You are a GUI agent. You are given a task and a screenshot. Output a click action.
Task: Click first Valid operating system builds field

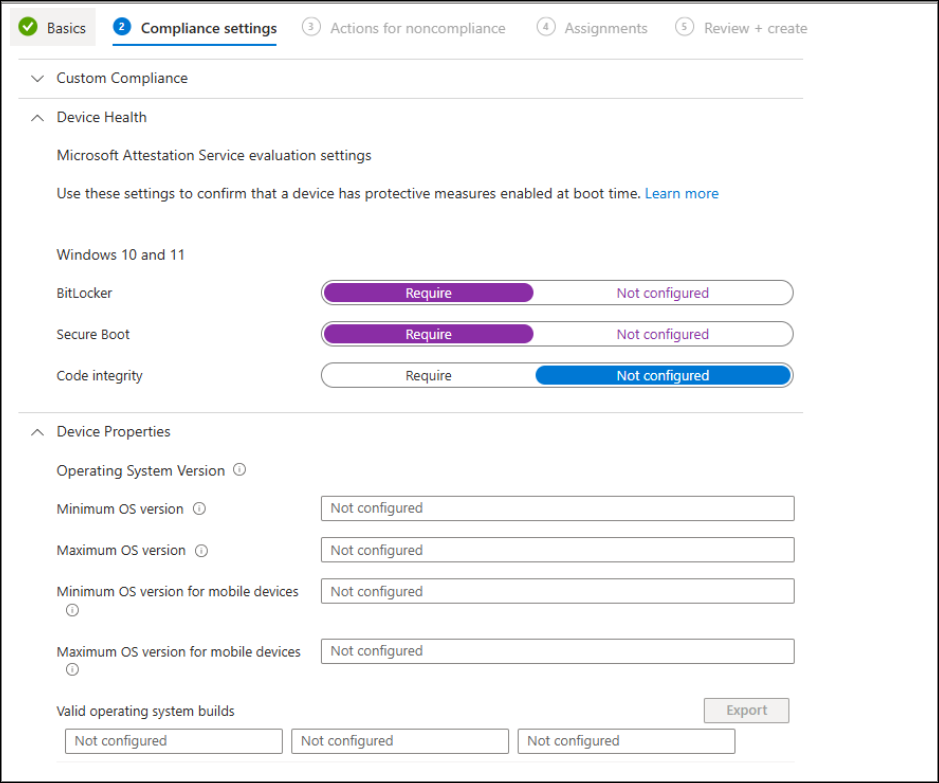pyautogui.click(x=173, y=741)
